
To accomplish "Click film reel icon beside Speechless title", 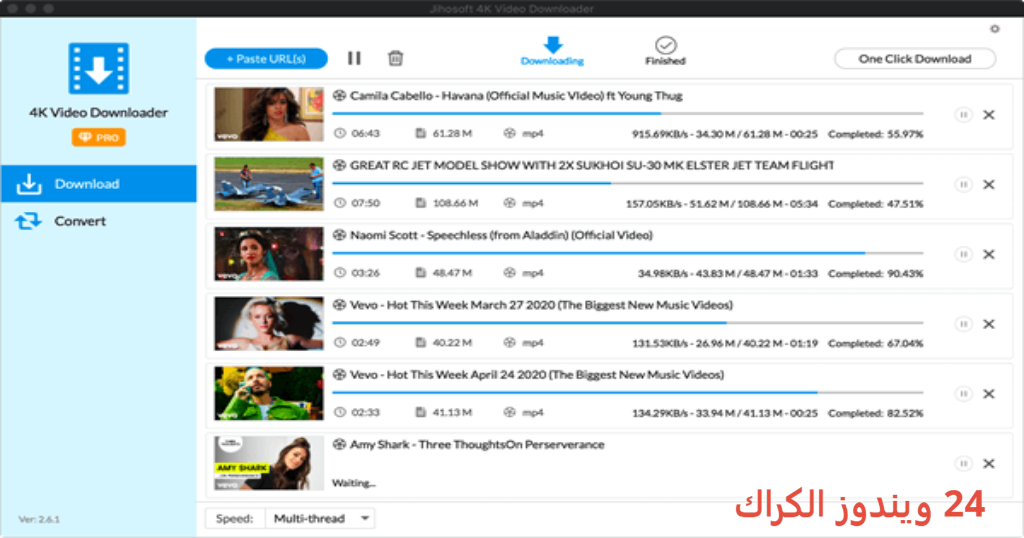I will point(339,236).
